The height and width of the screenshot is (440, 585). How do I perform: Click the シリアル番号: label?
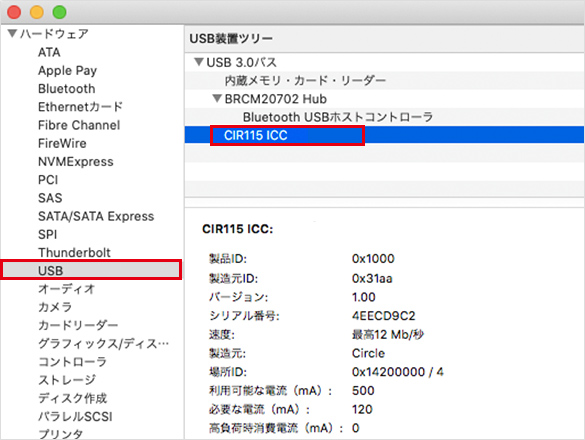point(244,316)
